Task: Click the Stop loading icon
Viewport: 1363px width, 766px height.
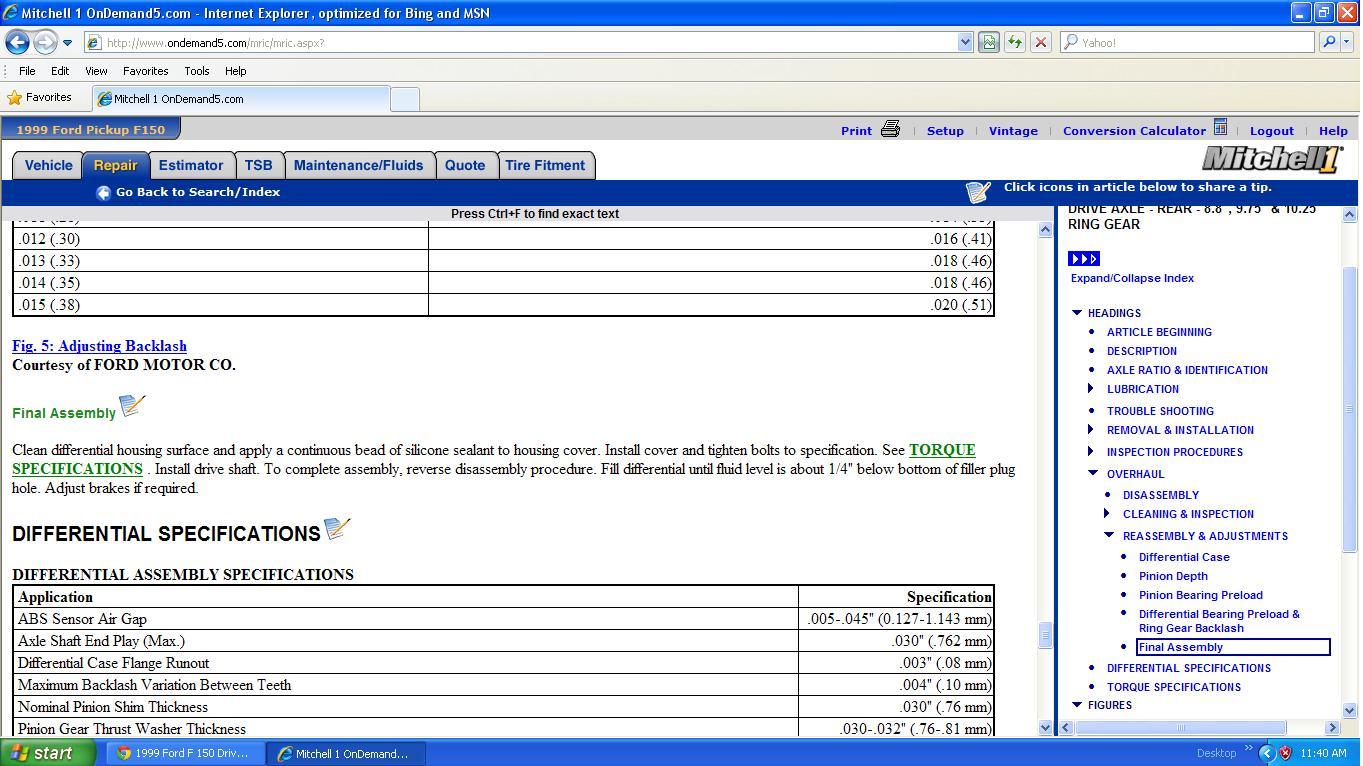Action: (1040, 42)
